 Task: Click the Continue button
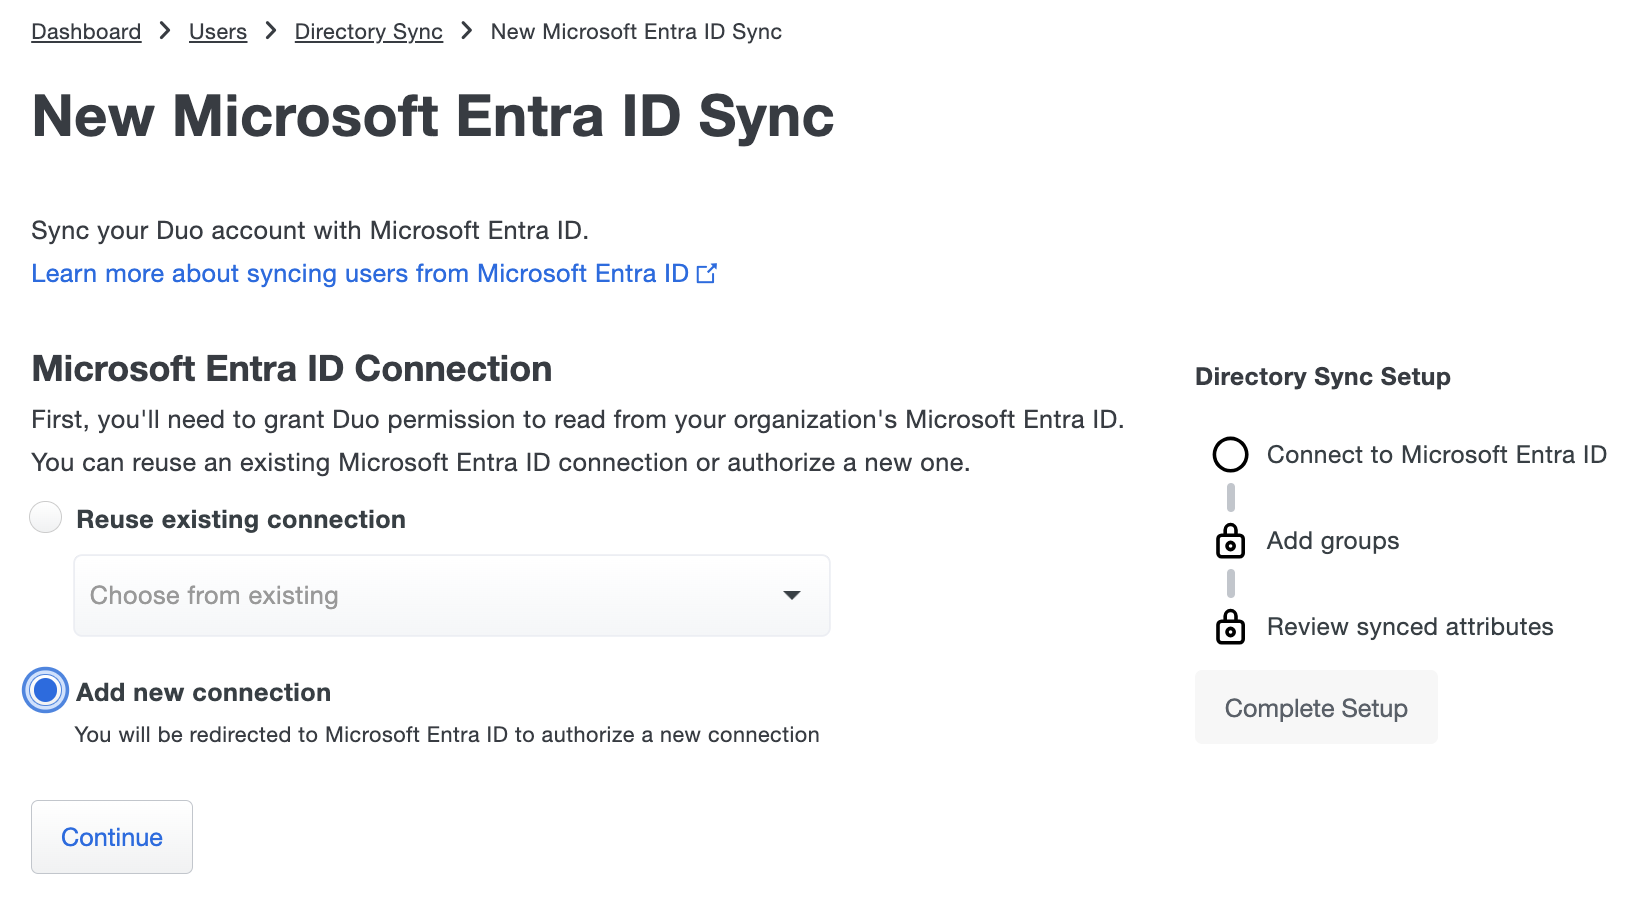[111, 837]
